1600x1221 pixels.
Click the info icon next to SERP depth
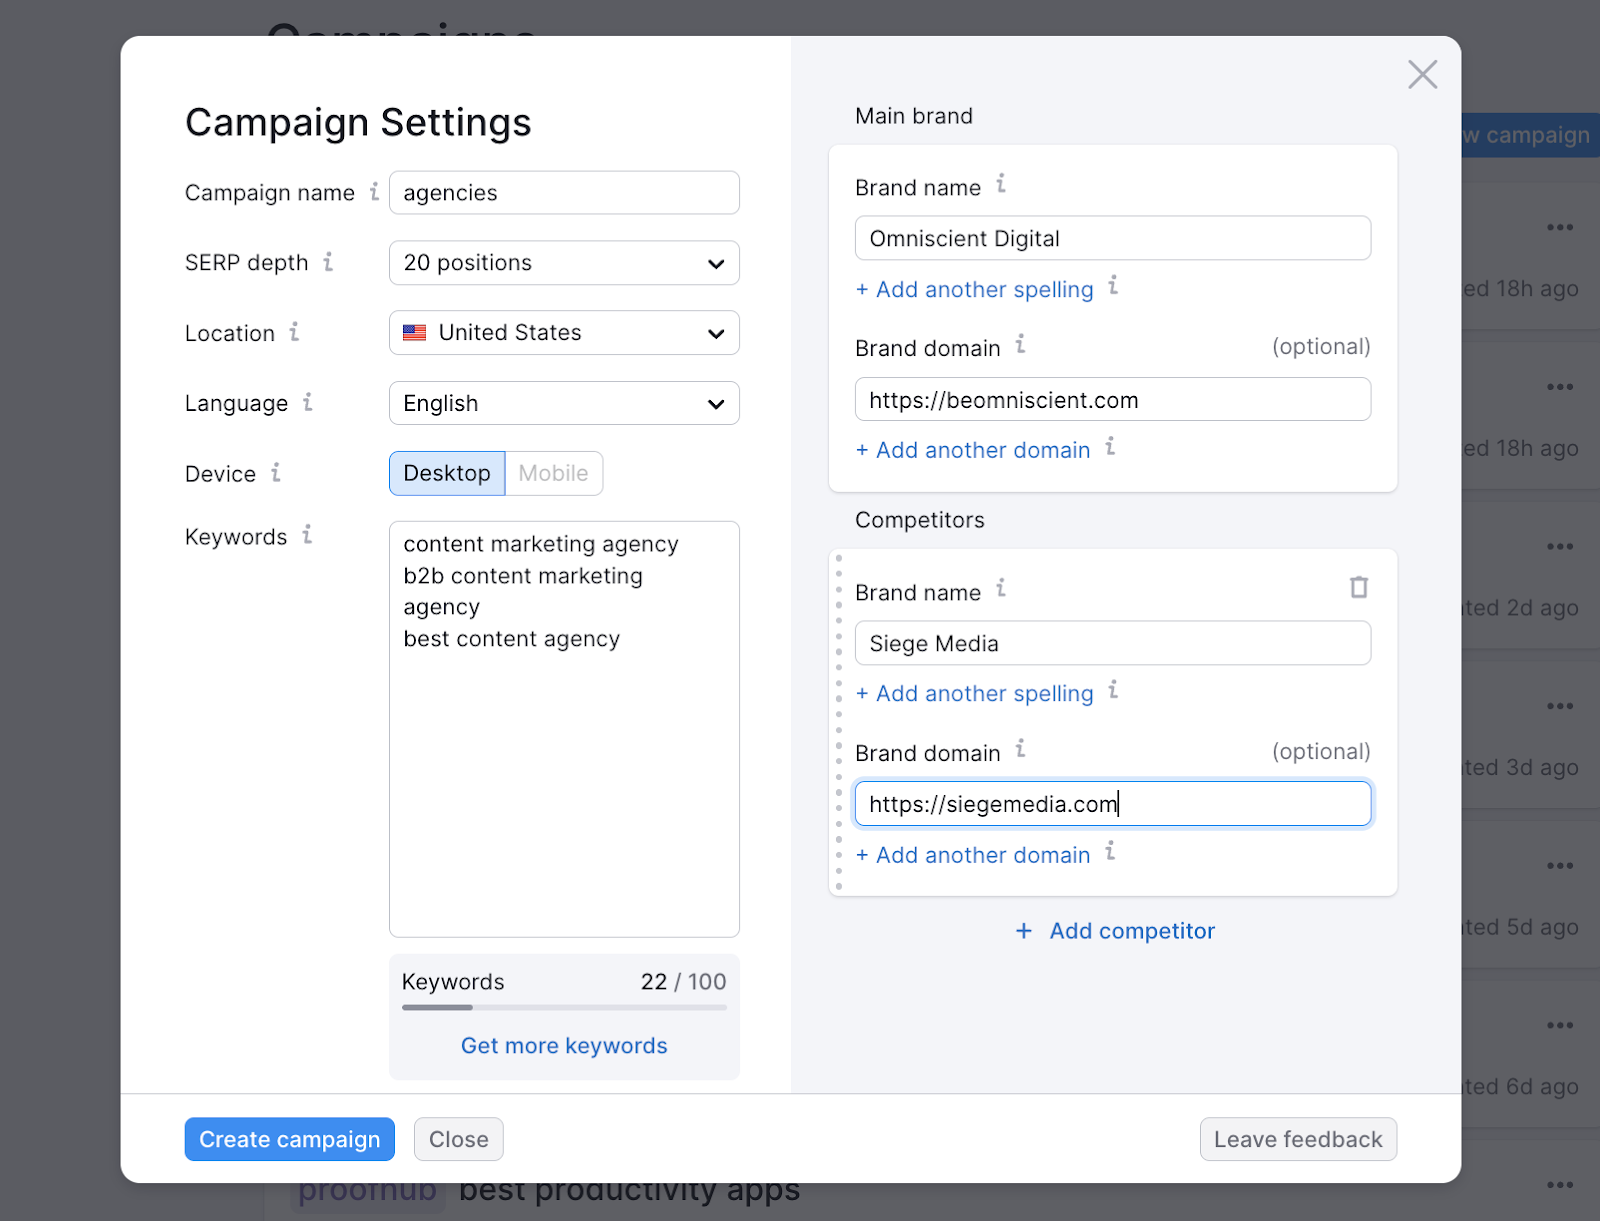coord(328,261)
